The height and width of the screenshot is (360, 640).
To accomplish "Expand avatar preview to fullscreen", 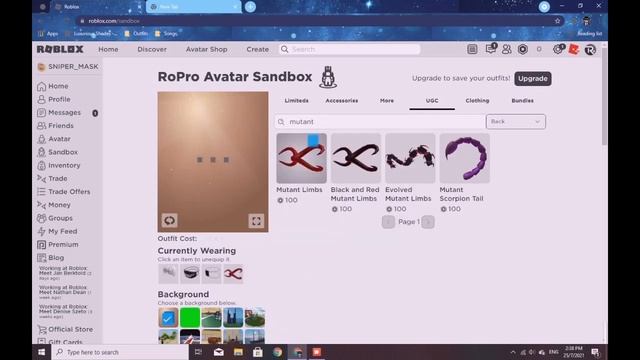I will [256, 221].
